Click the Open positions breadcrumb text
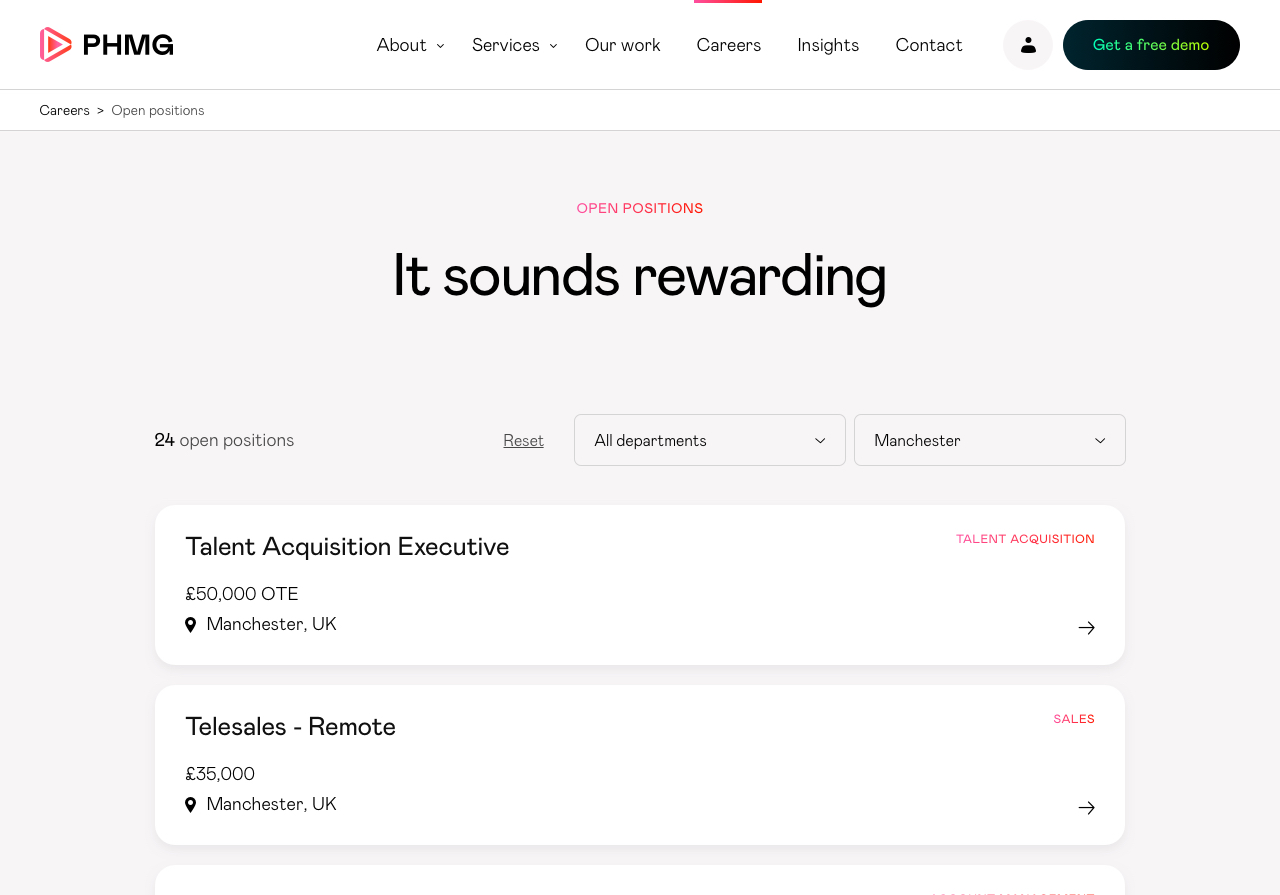The image size is (1280, 895). point(158,111)
